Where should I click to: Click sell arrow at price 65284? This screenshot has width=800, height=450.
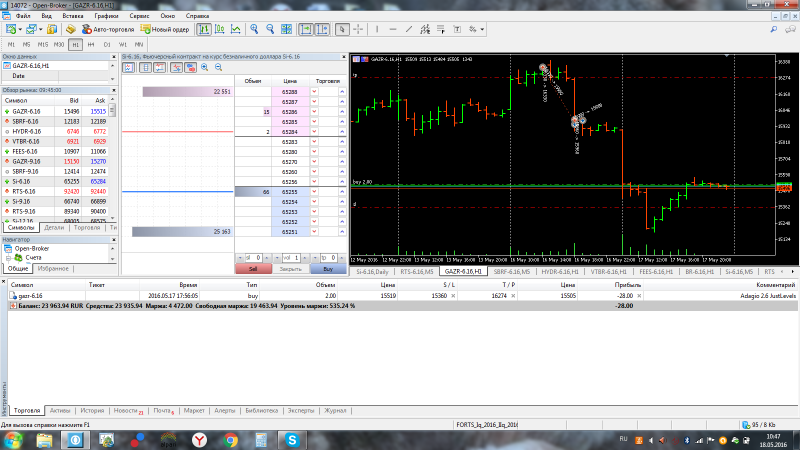pos(314,132)
